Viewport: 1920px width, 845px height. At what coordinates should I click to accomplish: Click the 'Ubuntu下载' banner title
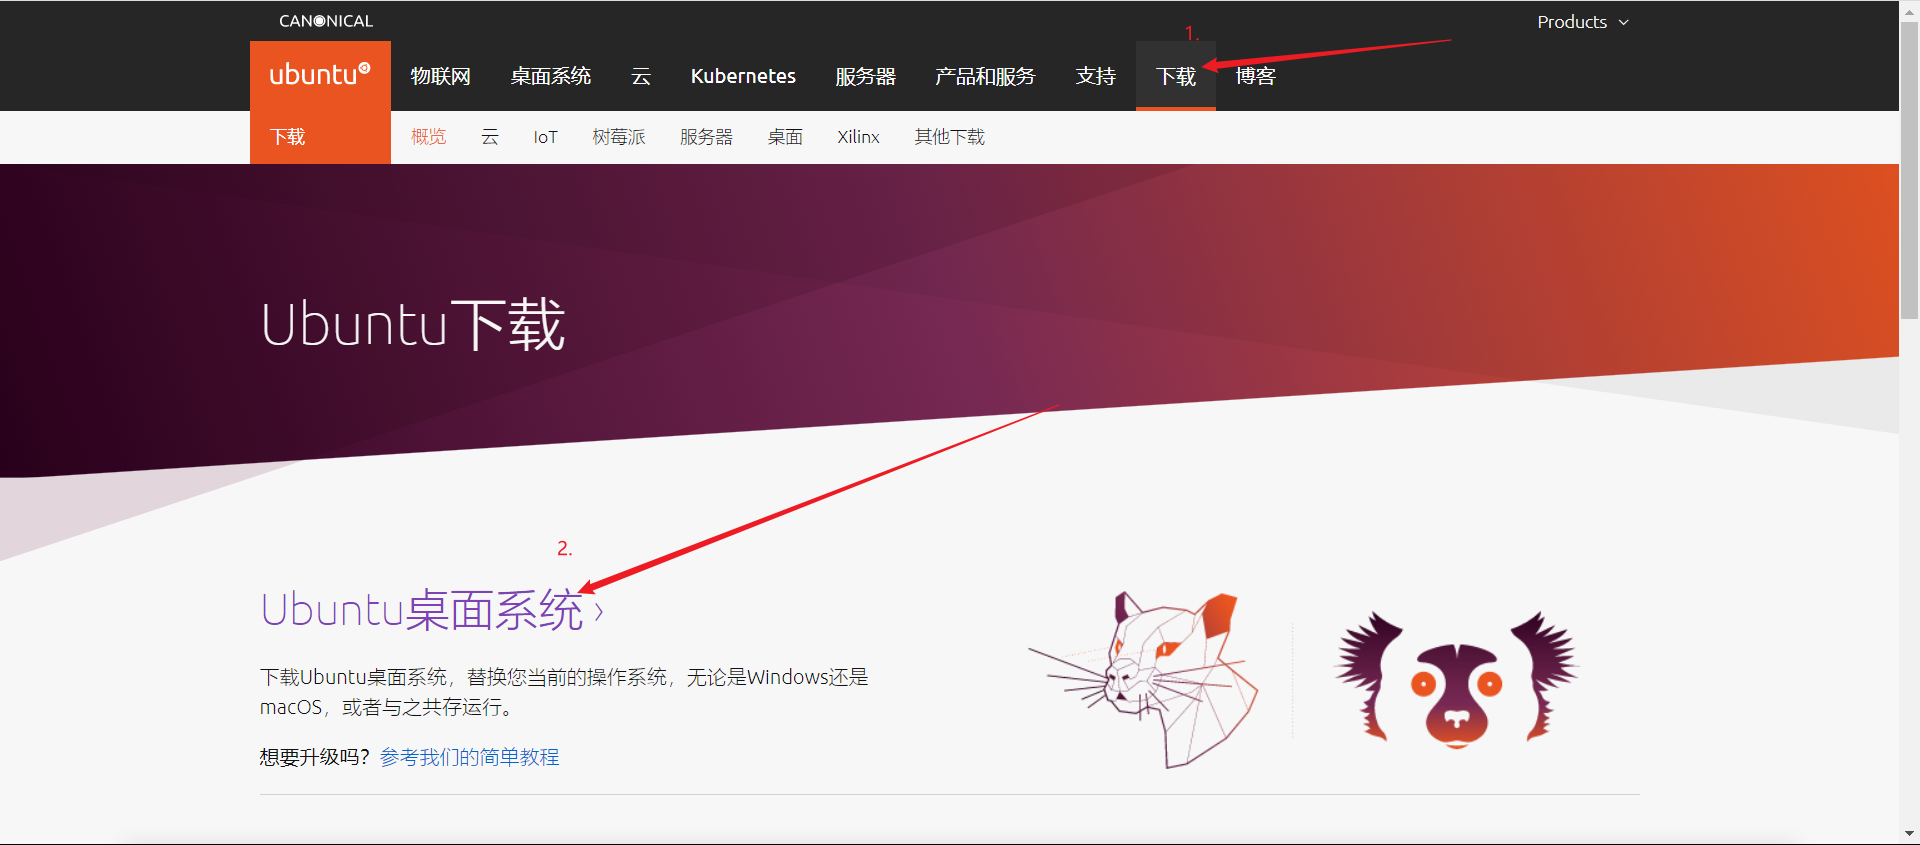(413, 324)
